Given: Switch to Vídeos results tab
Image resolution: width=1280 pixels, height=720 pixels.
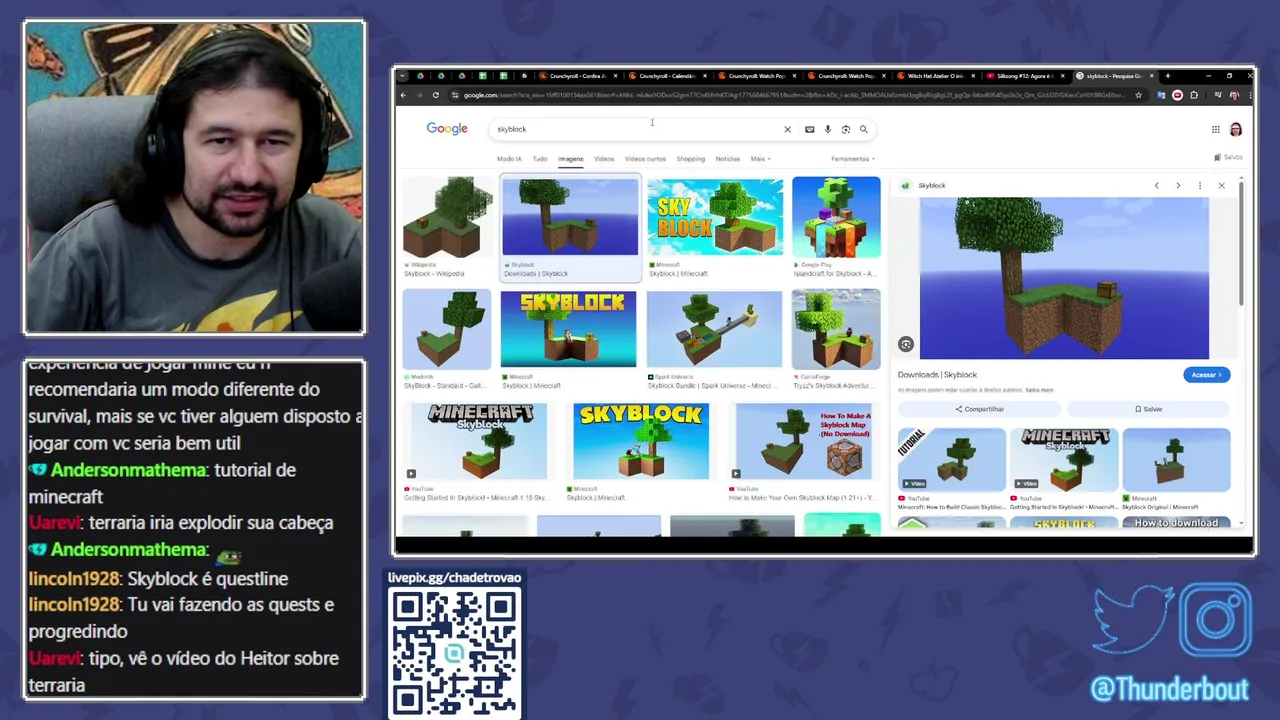Looking at the screenshot, I should click(604, 159).
